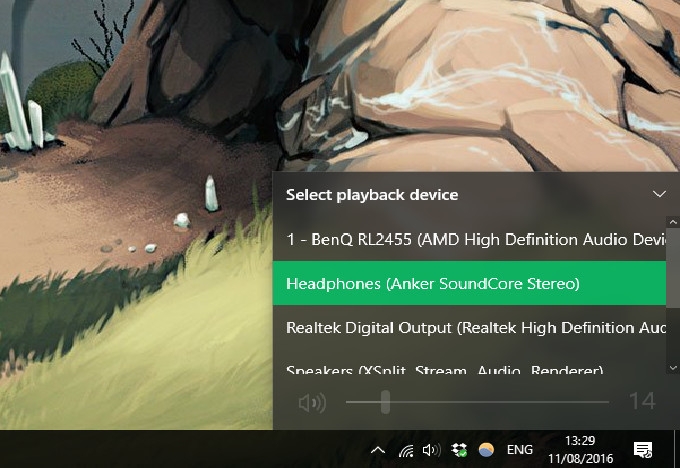The width and height of the screenshot is (680, 468).
Task: Switch ENG input language indicator
Action: click(x=520, y=450)
